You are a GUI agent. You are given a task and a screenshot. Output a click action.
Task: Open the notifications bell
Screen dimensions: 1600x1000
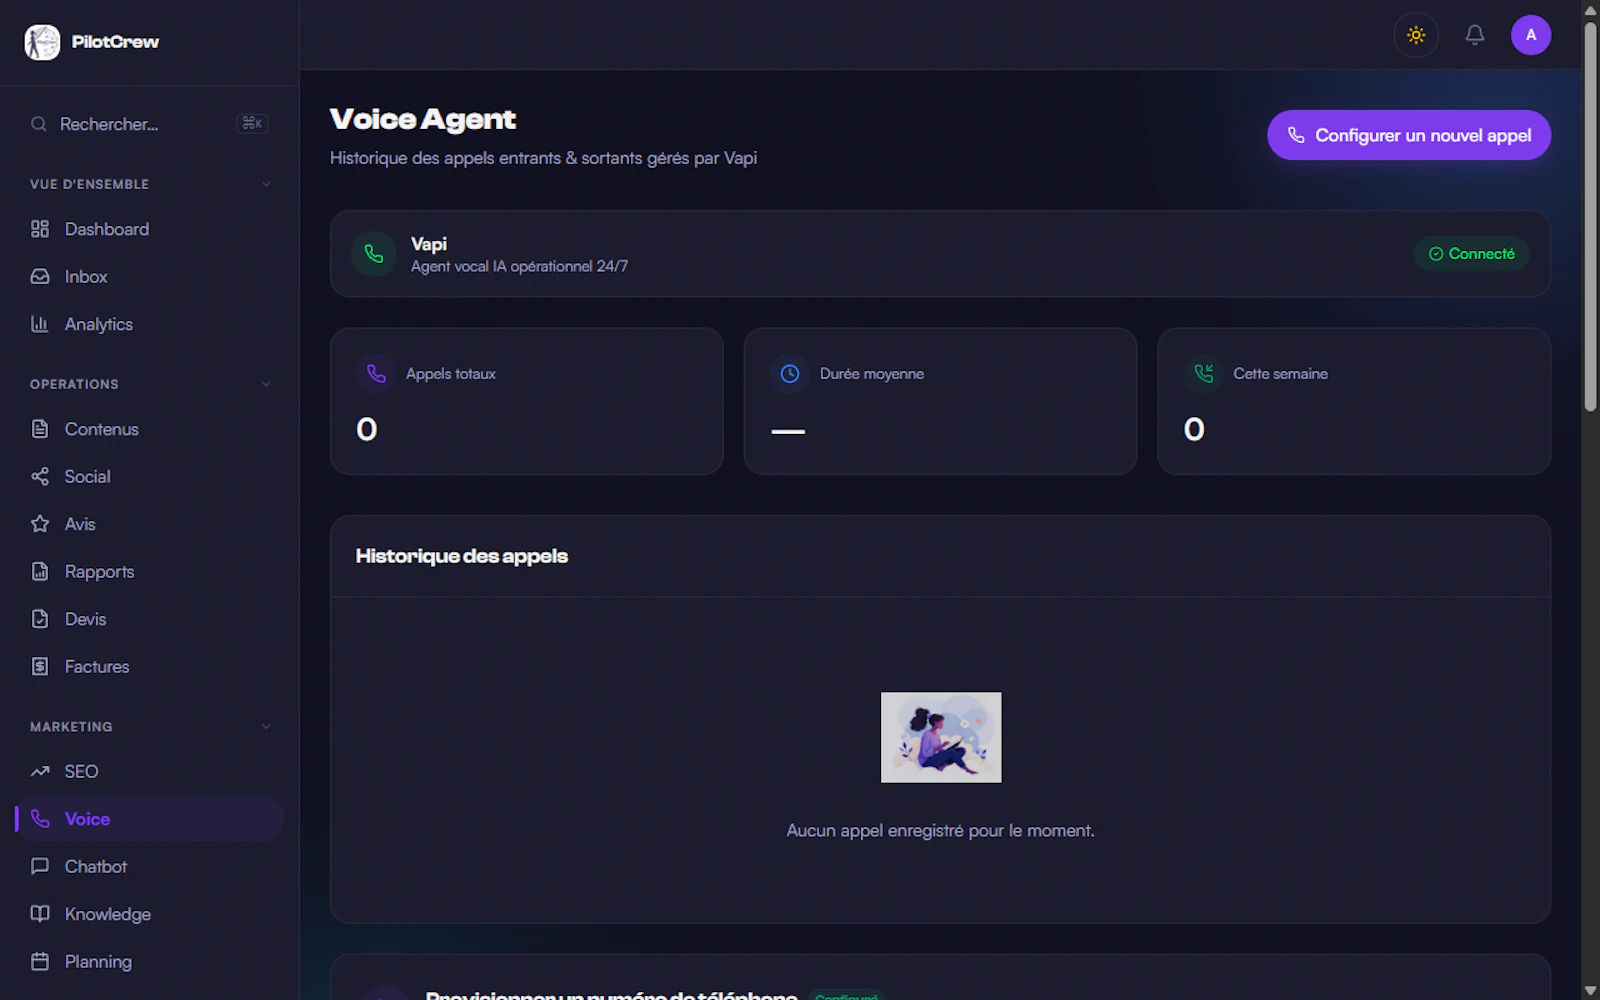(1475, 35)
